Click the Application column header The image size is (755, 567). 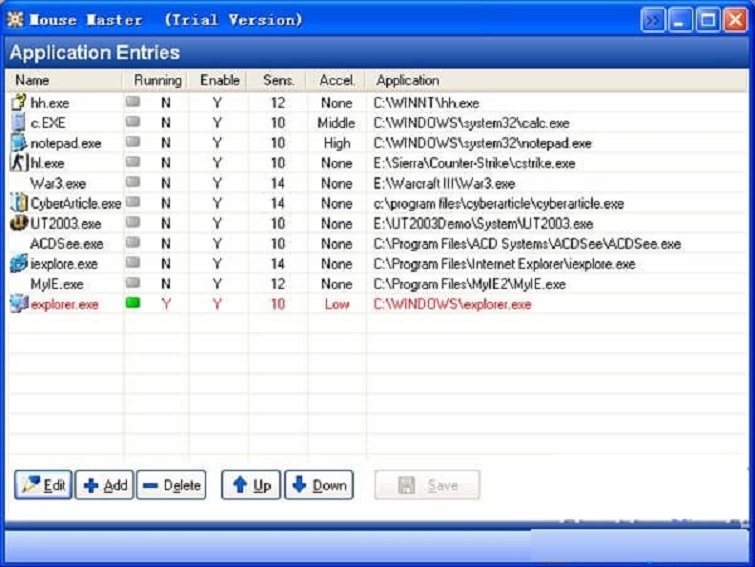407,80
